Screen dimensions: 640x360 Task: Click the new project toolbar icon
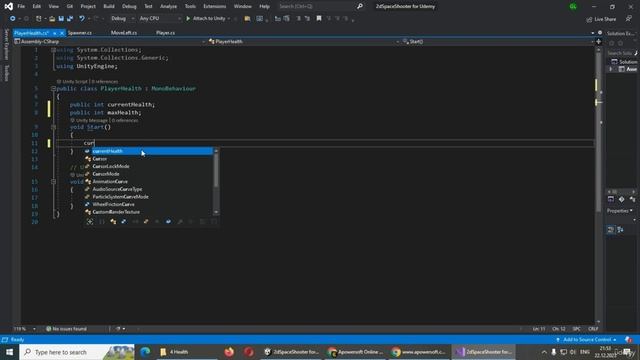click(38, 18)
